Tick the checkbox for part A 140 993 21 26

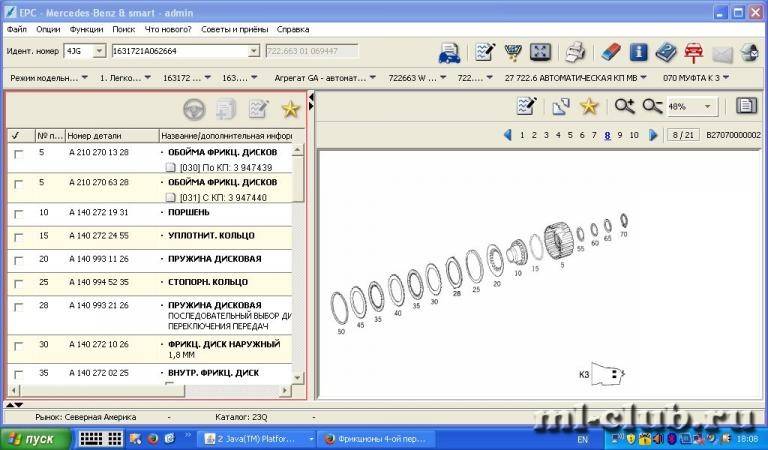19,307
